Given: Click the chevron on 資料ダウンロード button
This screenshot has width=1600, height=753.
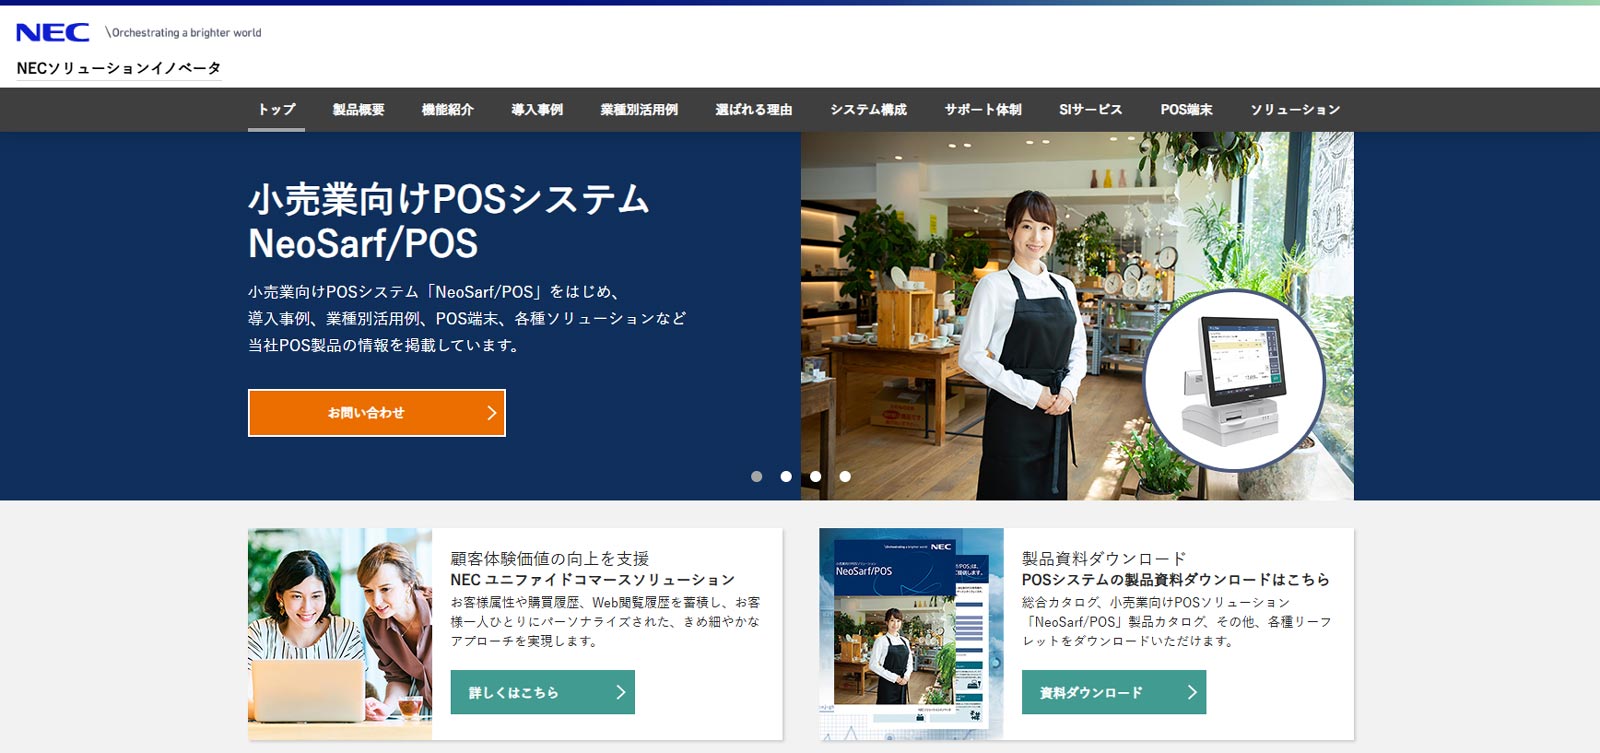Looking at the screenshot, I should click(x=1191, y=692).
